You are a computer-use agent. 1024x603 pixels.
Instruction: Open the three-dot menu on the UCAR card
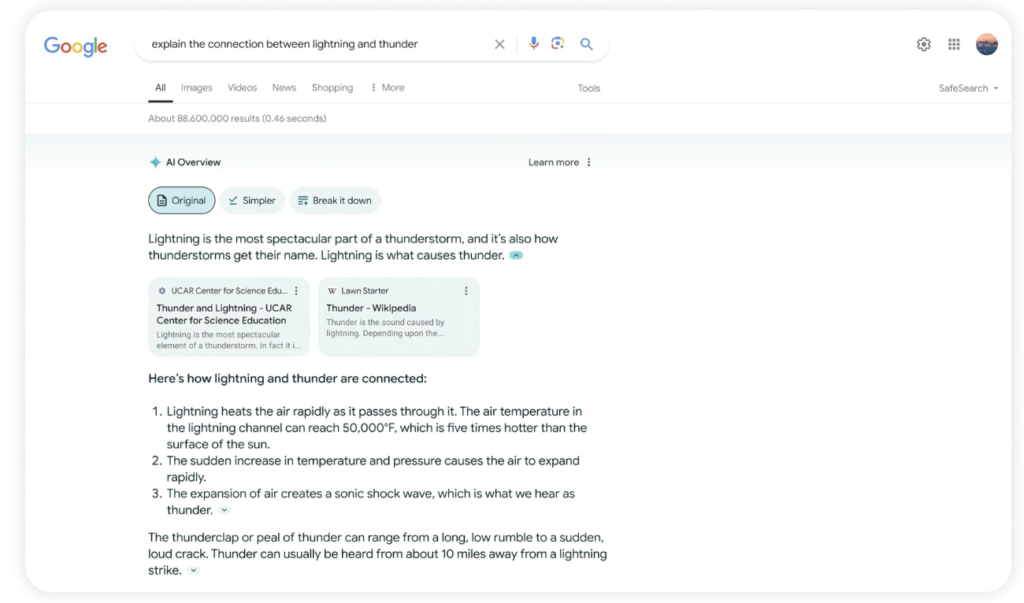pyautogui.click(x=297, y=289)
